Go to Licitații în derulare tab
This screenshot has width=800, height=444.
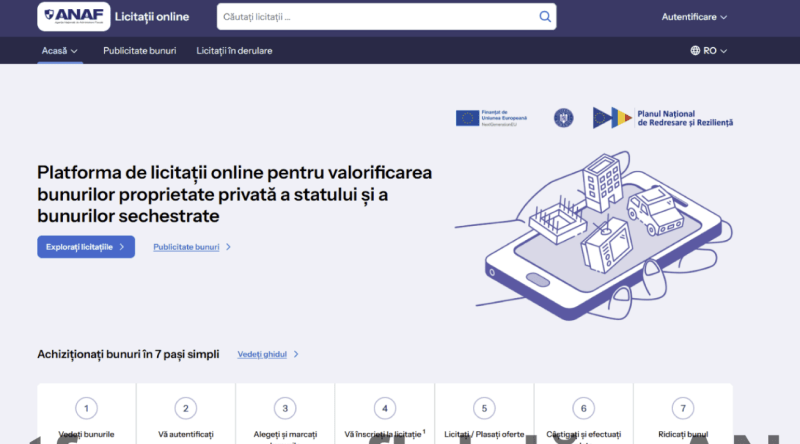234,50
